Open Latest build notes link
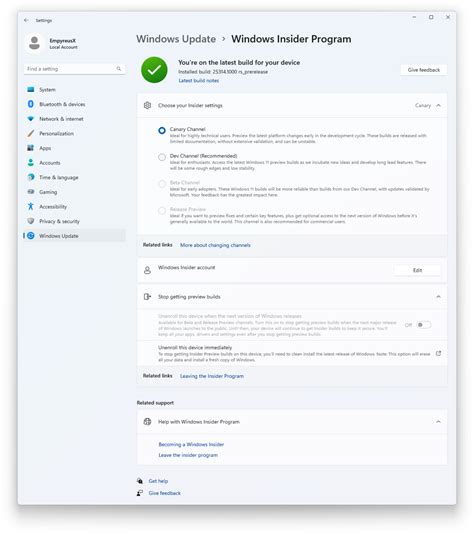The width and height of the screenshot is (474, 534). [x=199, y=81]
